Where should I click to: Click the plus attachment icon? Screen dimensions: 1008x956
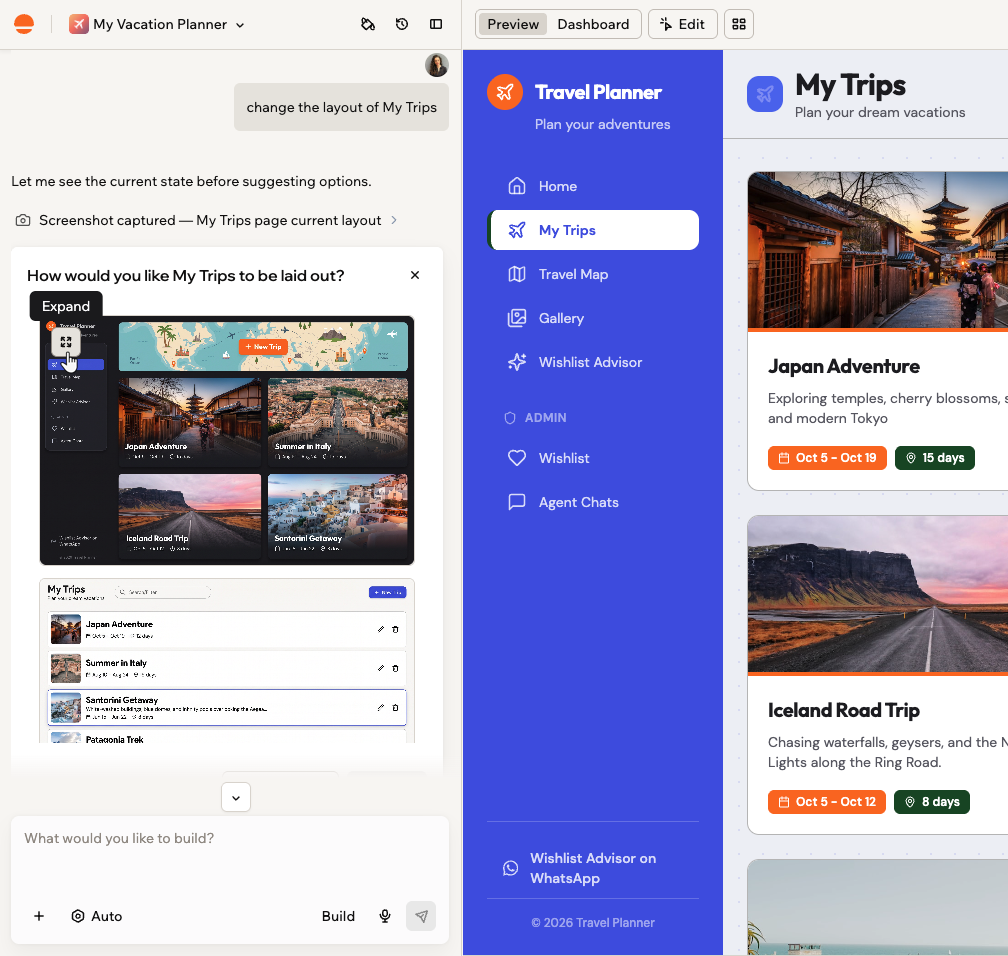click(39, 916)
